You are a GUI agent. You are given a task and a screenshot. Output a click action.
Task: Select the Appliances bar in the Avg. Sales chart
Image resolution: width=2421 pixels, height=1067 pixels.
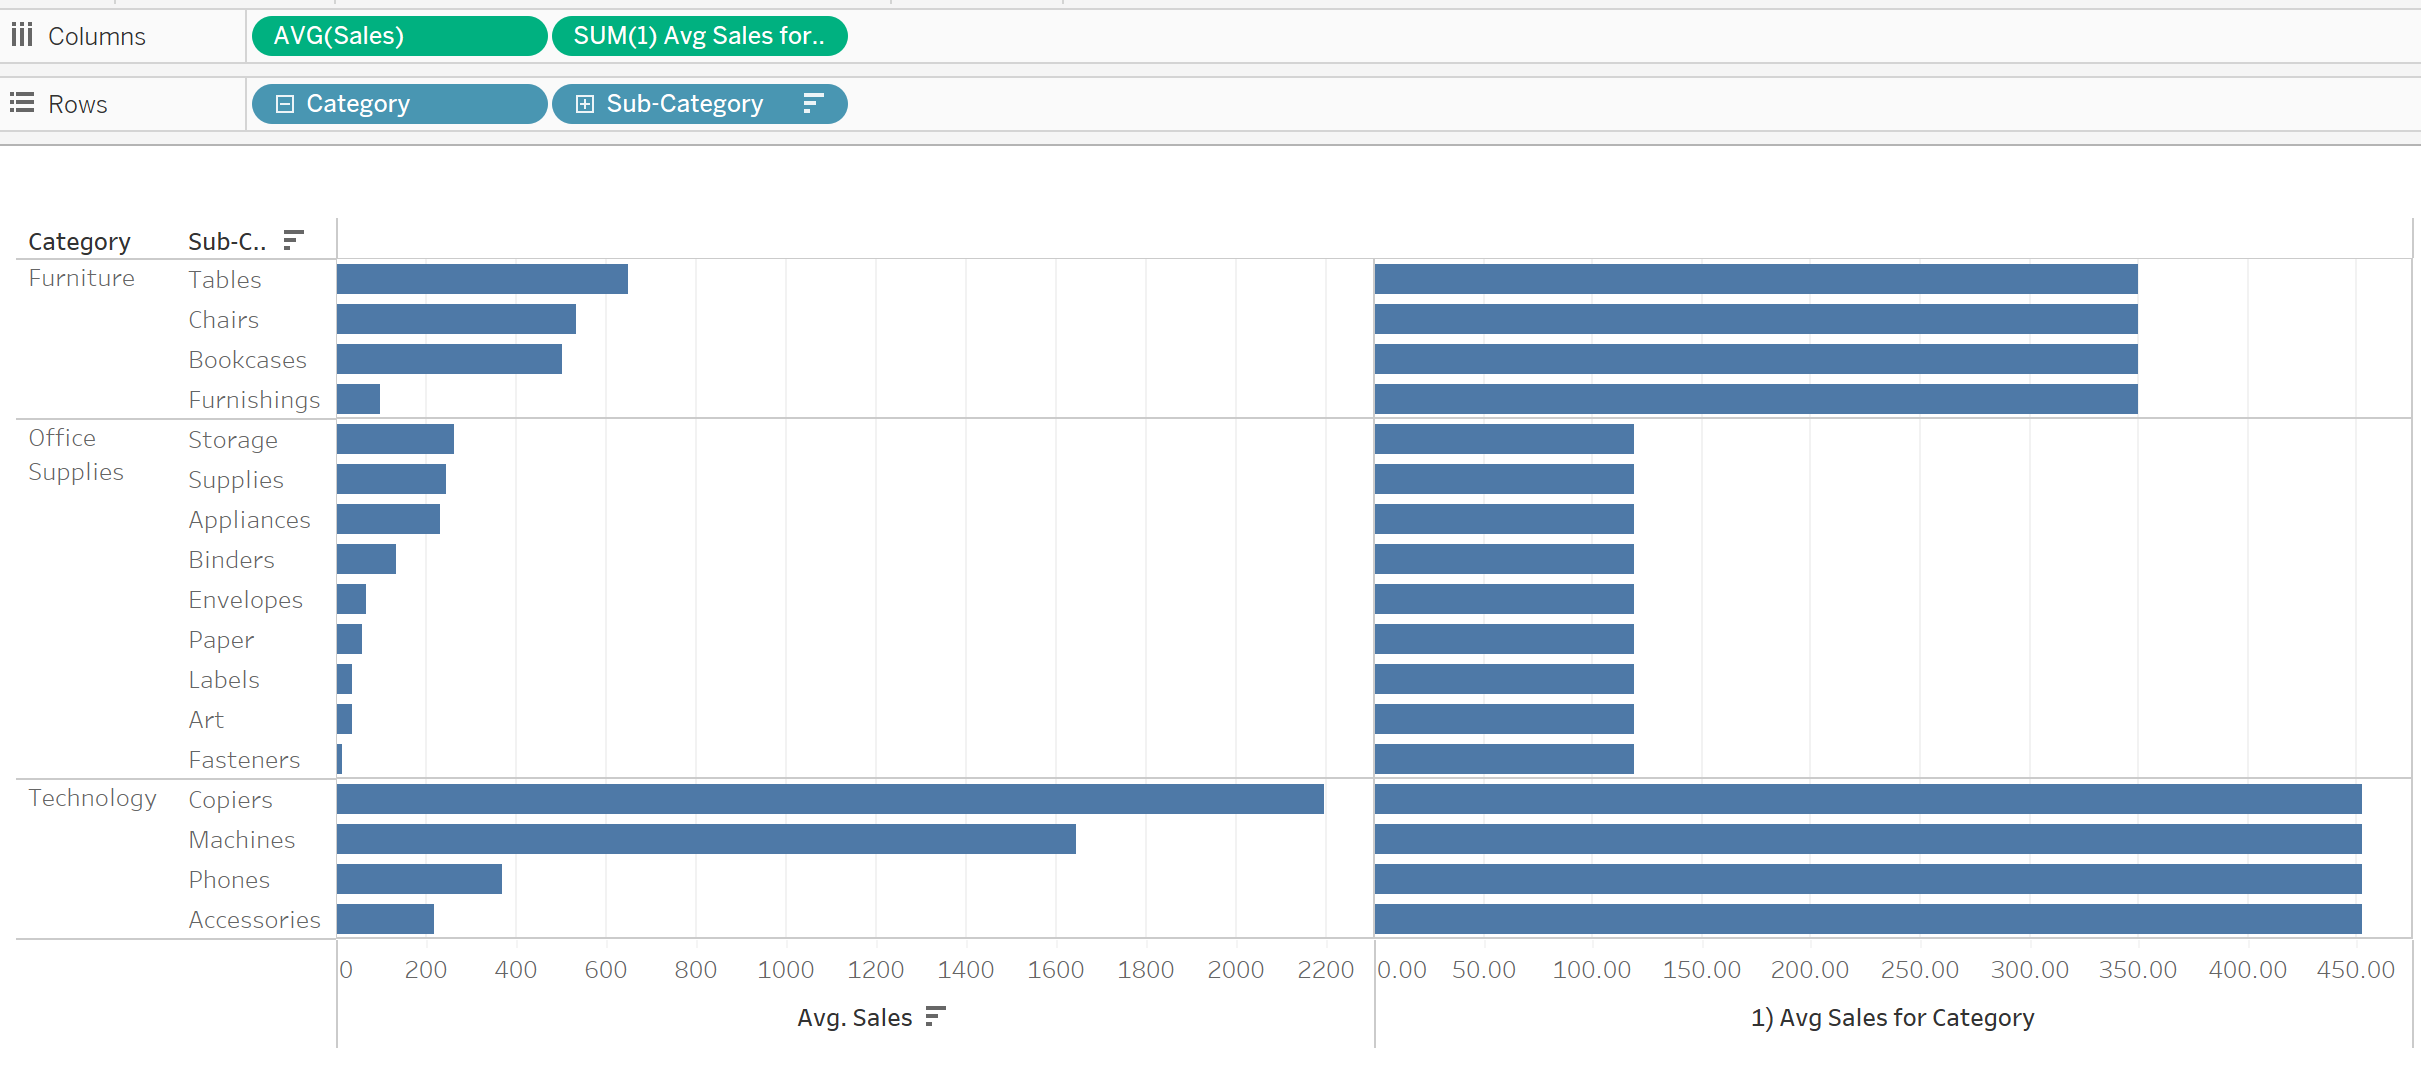(x=388, y=519)
